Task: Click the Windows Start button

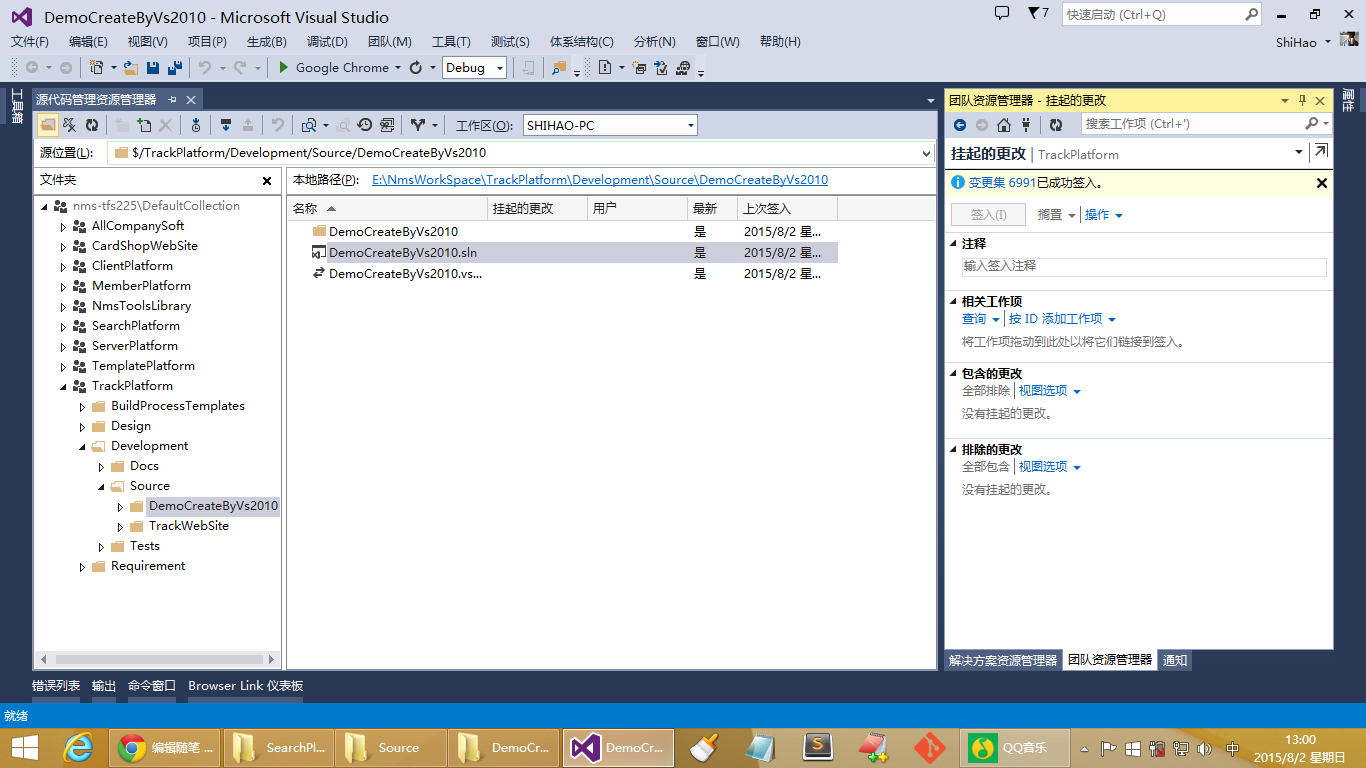Action: (x=25, y=747)
